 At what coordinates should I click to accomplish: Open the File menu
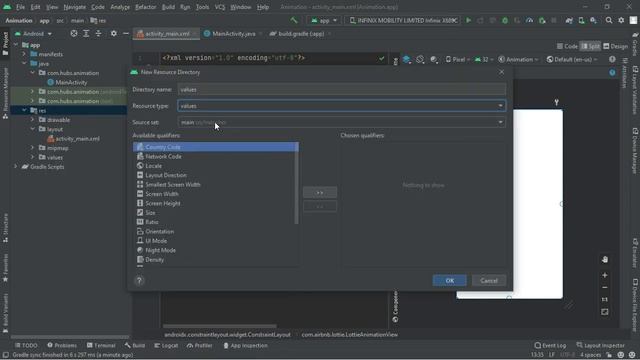coord(20,7)
